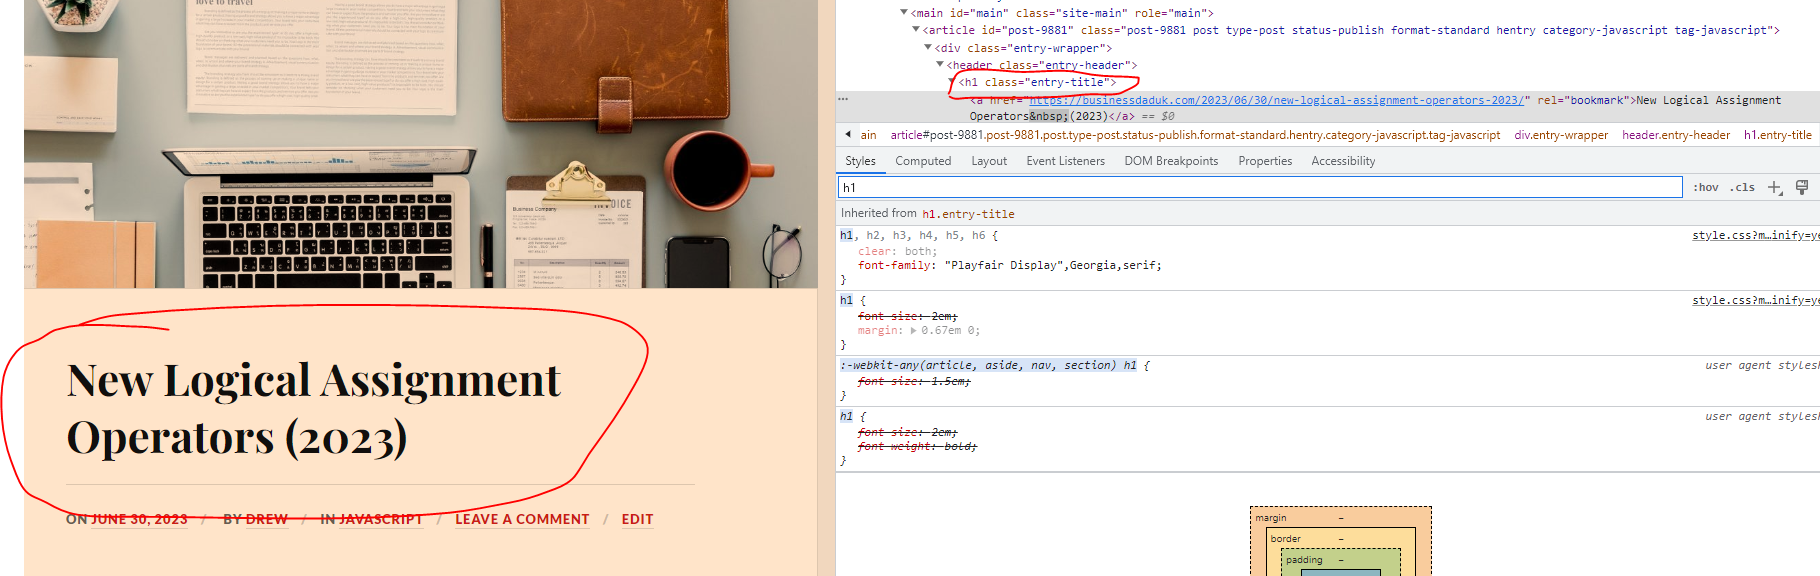Viewport: 1820px width, 576px height.
Task: Toggle the :hov element state panel
Action: 1705,188
